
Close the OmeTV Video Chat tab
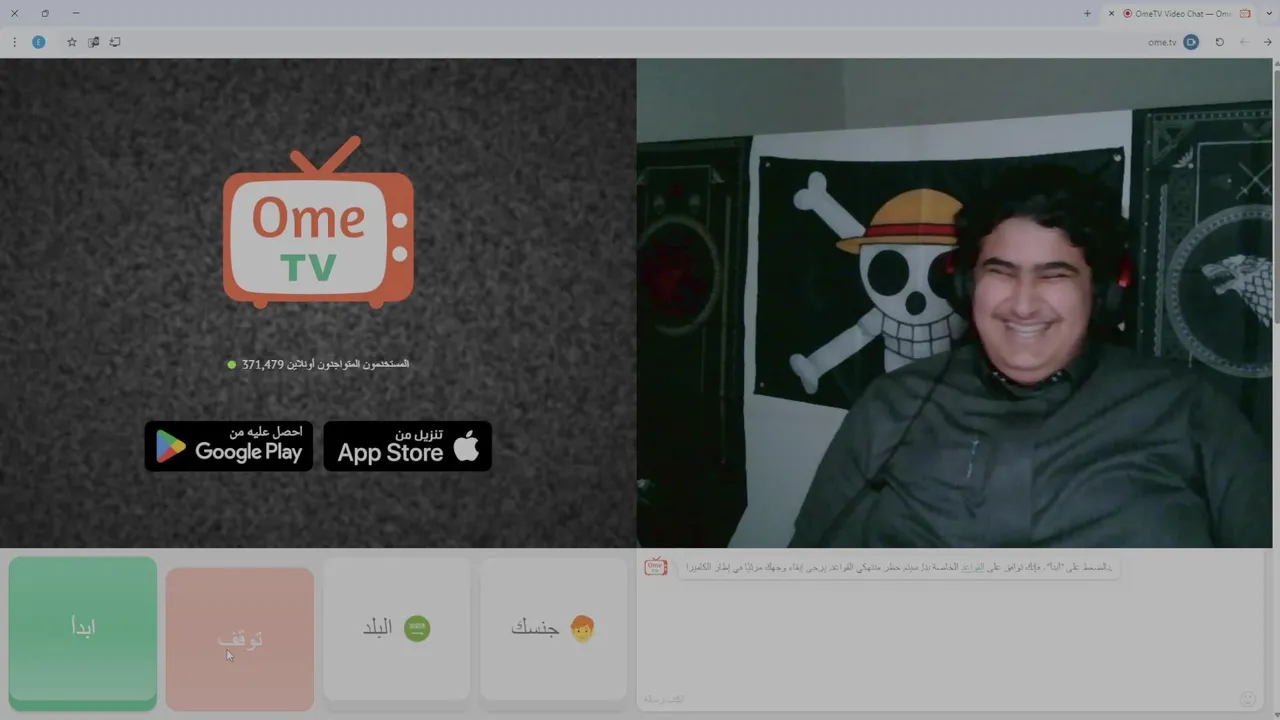click(x=1111, y=14)
